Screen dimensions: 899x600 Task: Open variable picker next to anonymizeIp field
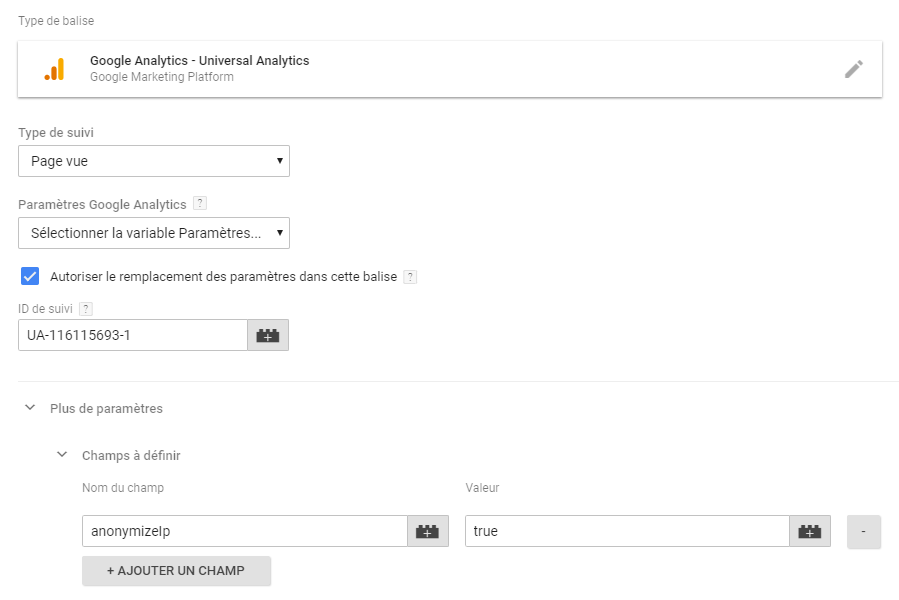tap(428, 531)
